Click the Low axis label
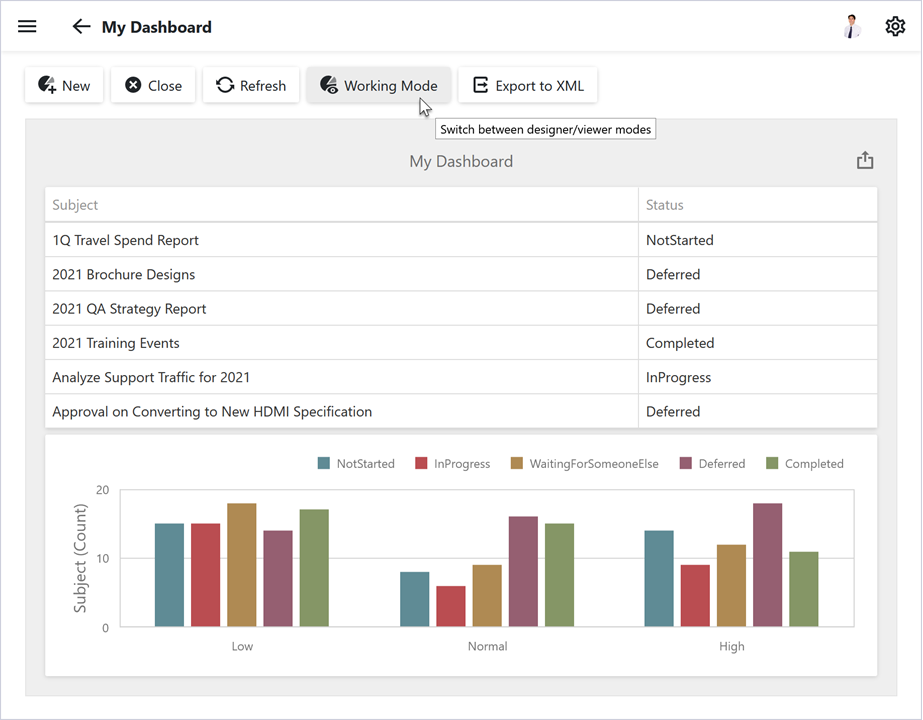Screen dimensions: 923x720 (x=242, y=646)
